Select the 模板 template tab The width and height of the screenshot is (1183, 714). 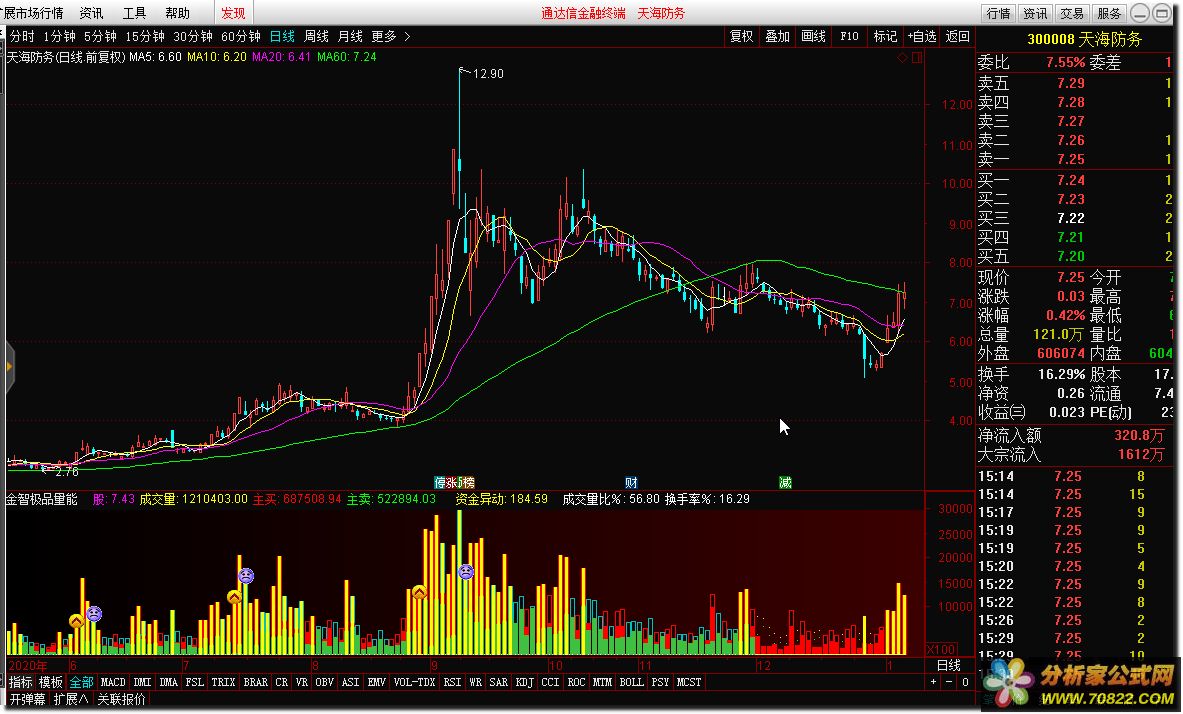(51, 682)
